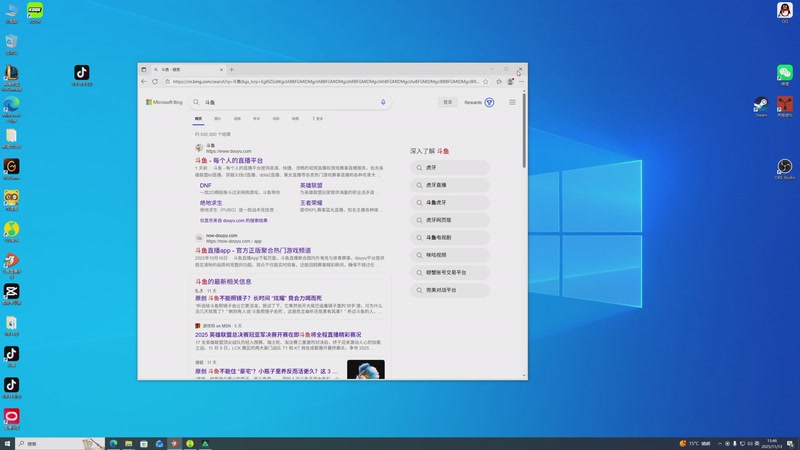
Task: Open the betta fish news thumbnail
Action: (366, 369)
